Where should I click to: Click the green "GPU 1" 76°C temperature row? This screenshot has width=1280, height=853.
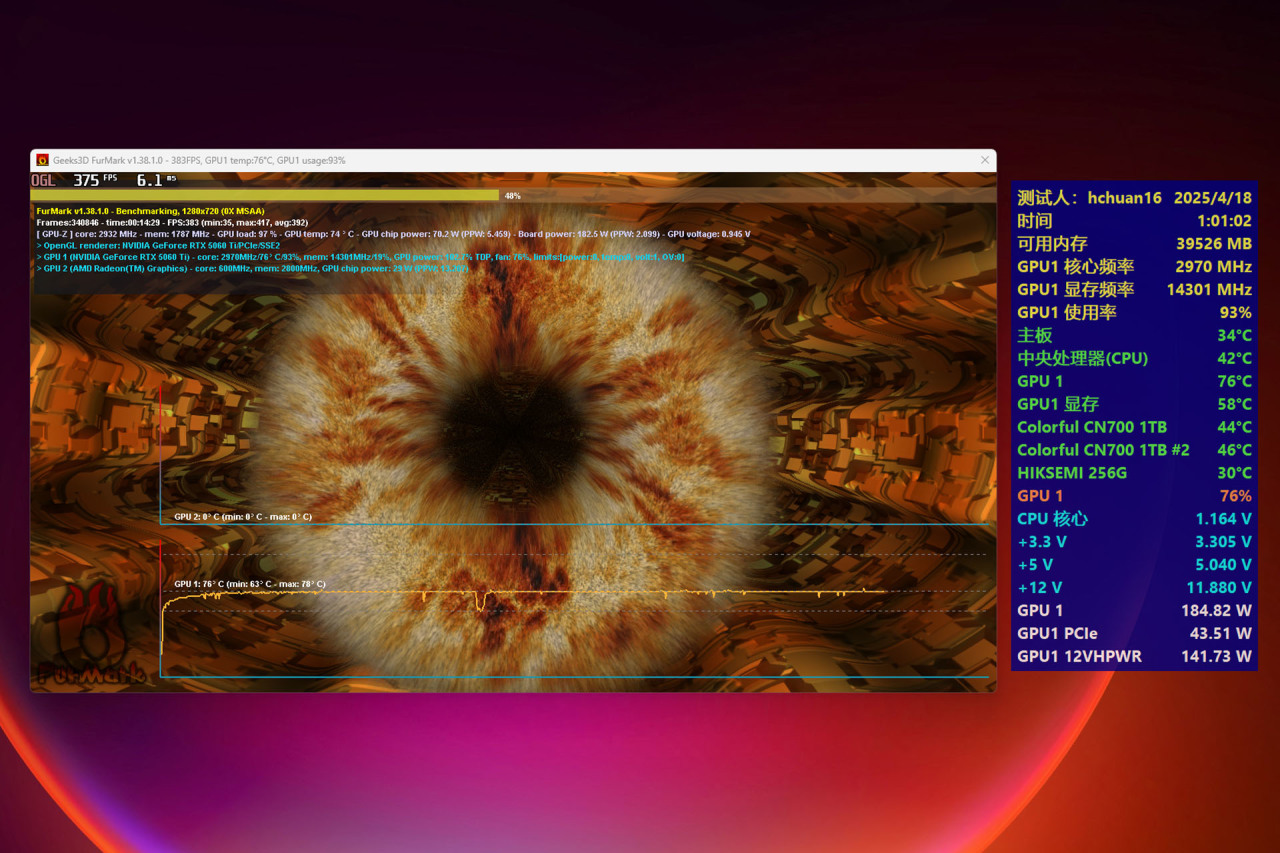1134,381
